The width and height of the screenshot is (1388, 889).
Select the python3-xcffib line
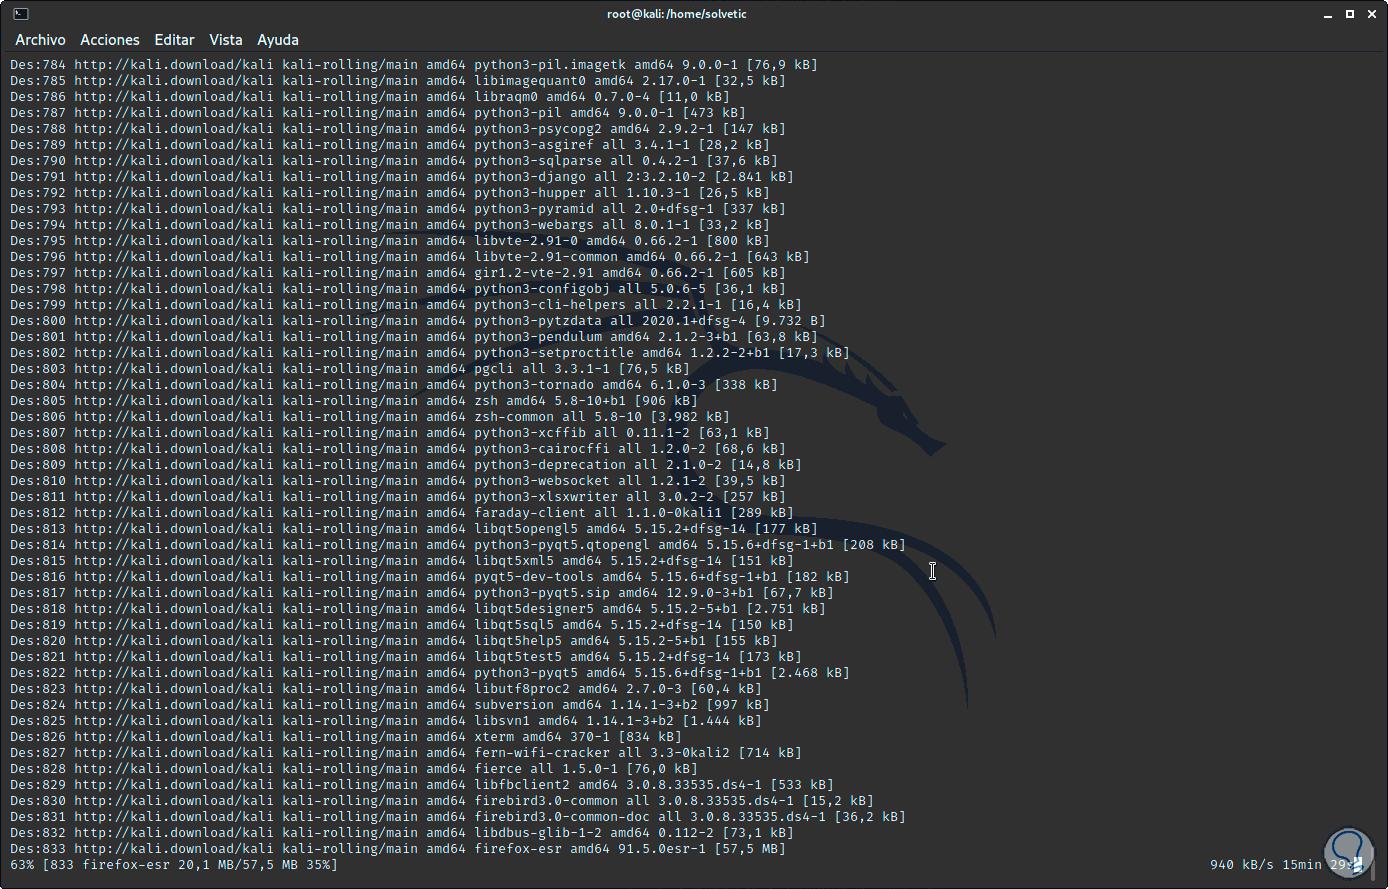coord(390,432)
